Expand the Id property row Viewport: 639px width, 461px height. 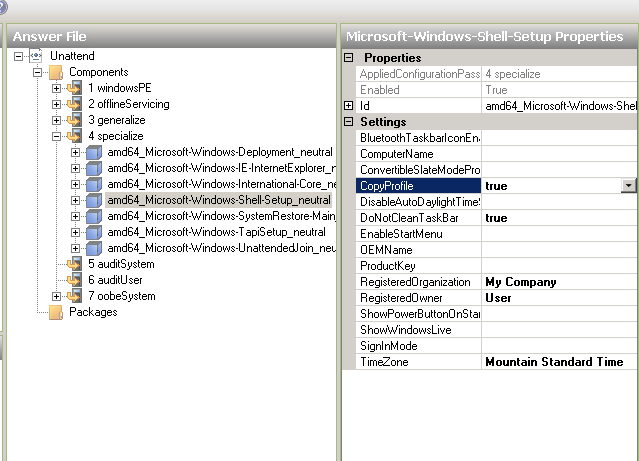tap(348, 106)
